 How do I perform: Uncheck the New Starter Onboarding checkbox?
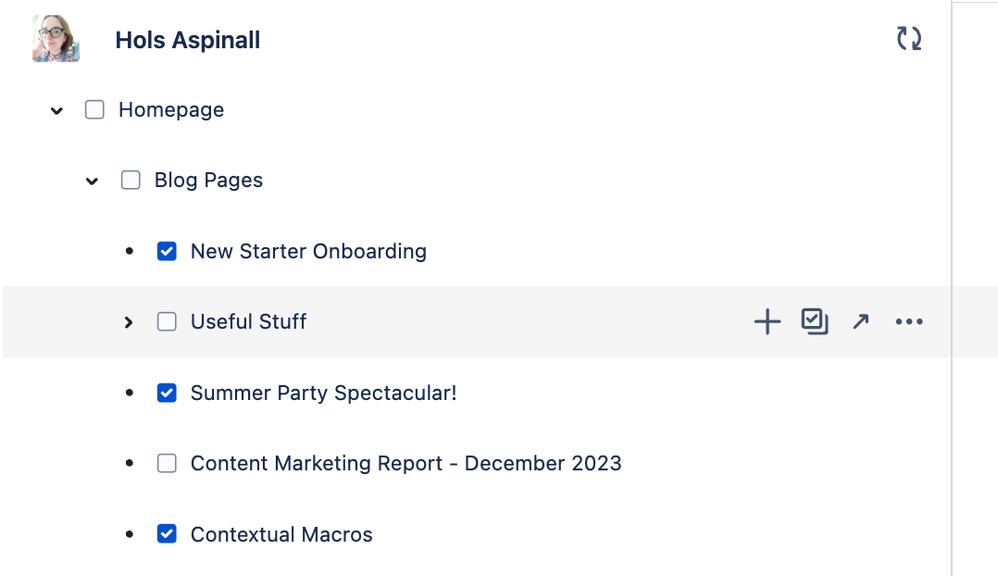(x=167, y=251)
